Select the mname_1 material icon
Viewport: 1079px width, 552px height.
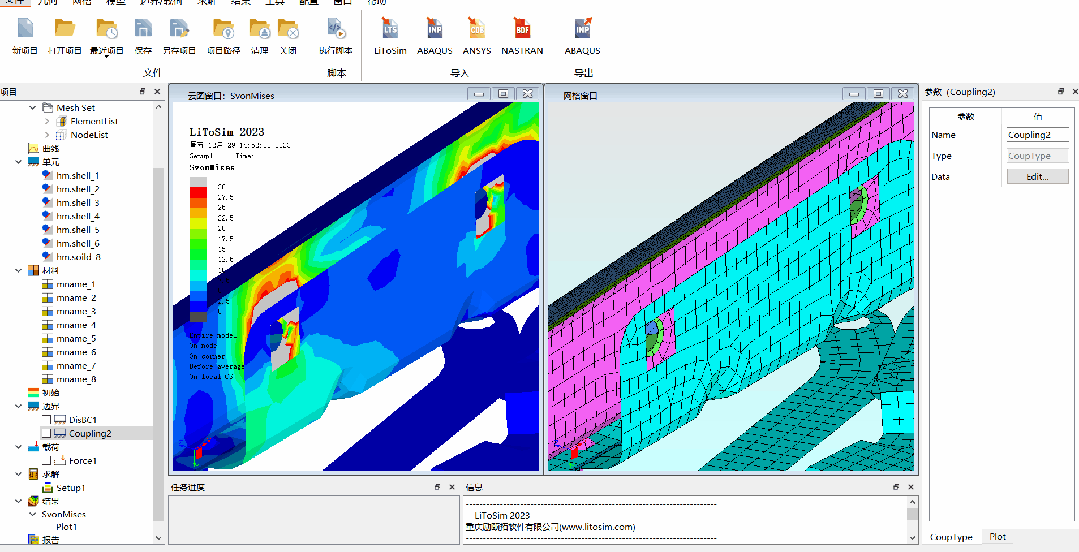[x=47, y=284]
